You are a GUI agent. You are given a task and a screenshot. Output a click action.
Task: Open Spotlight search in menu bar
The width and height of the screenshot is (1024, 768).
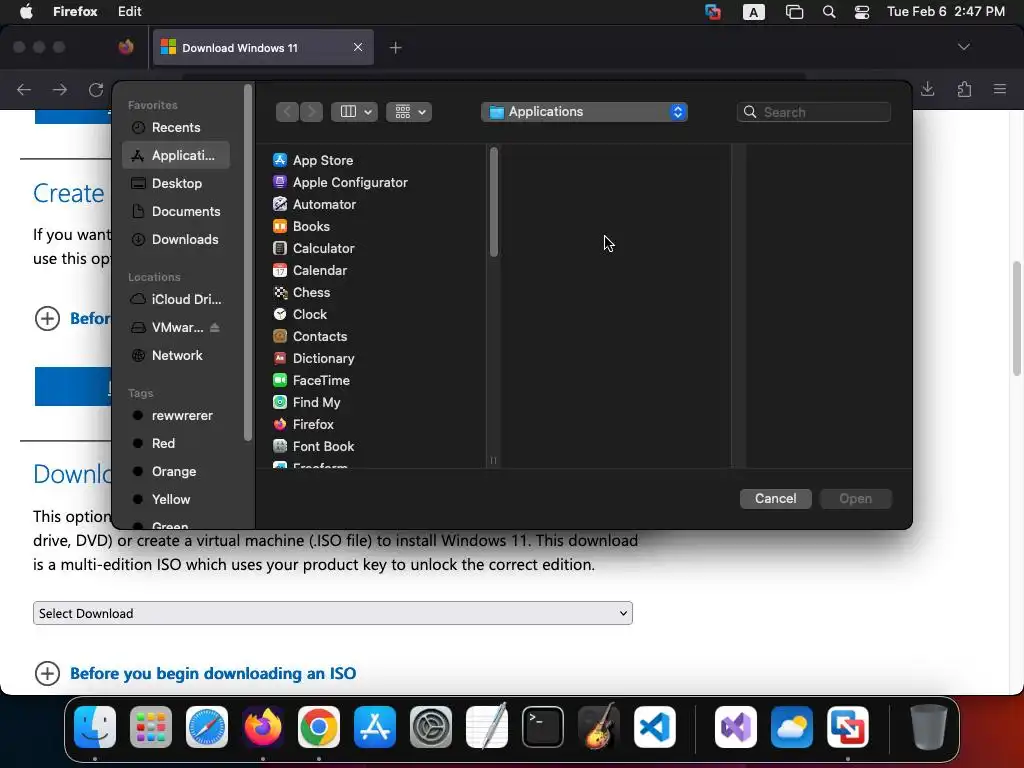pyautogui.click(x=829, y=12)
